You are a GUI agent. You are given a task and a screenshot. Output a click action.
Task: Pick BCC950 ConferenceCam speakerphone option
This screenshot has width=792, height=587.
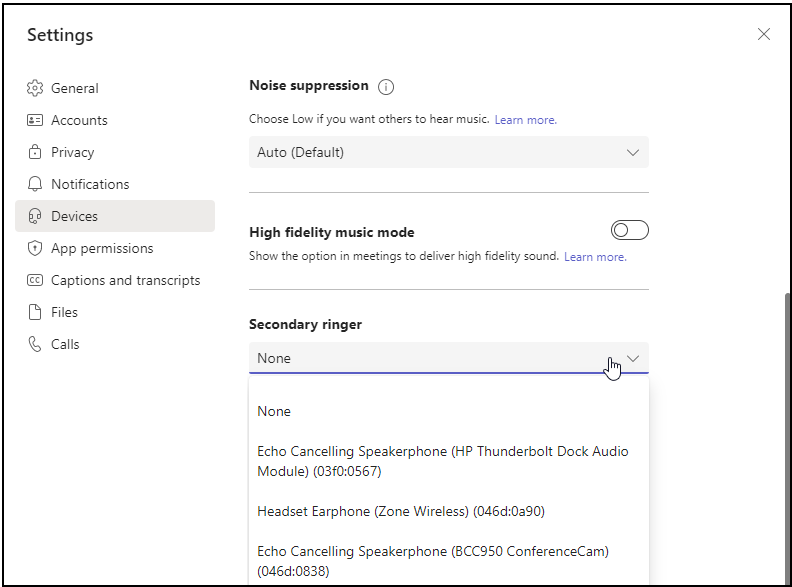pyautogui.click(x=432, y=561)
